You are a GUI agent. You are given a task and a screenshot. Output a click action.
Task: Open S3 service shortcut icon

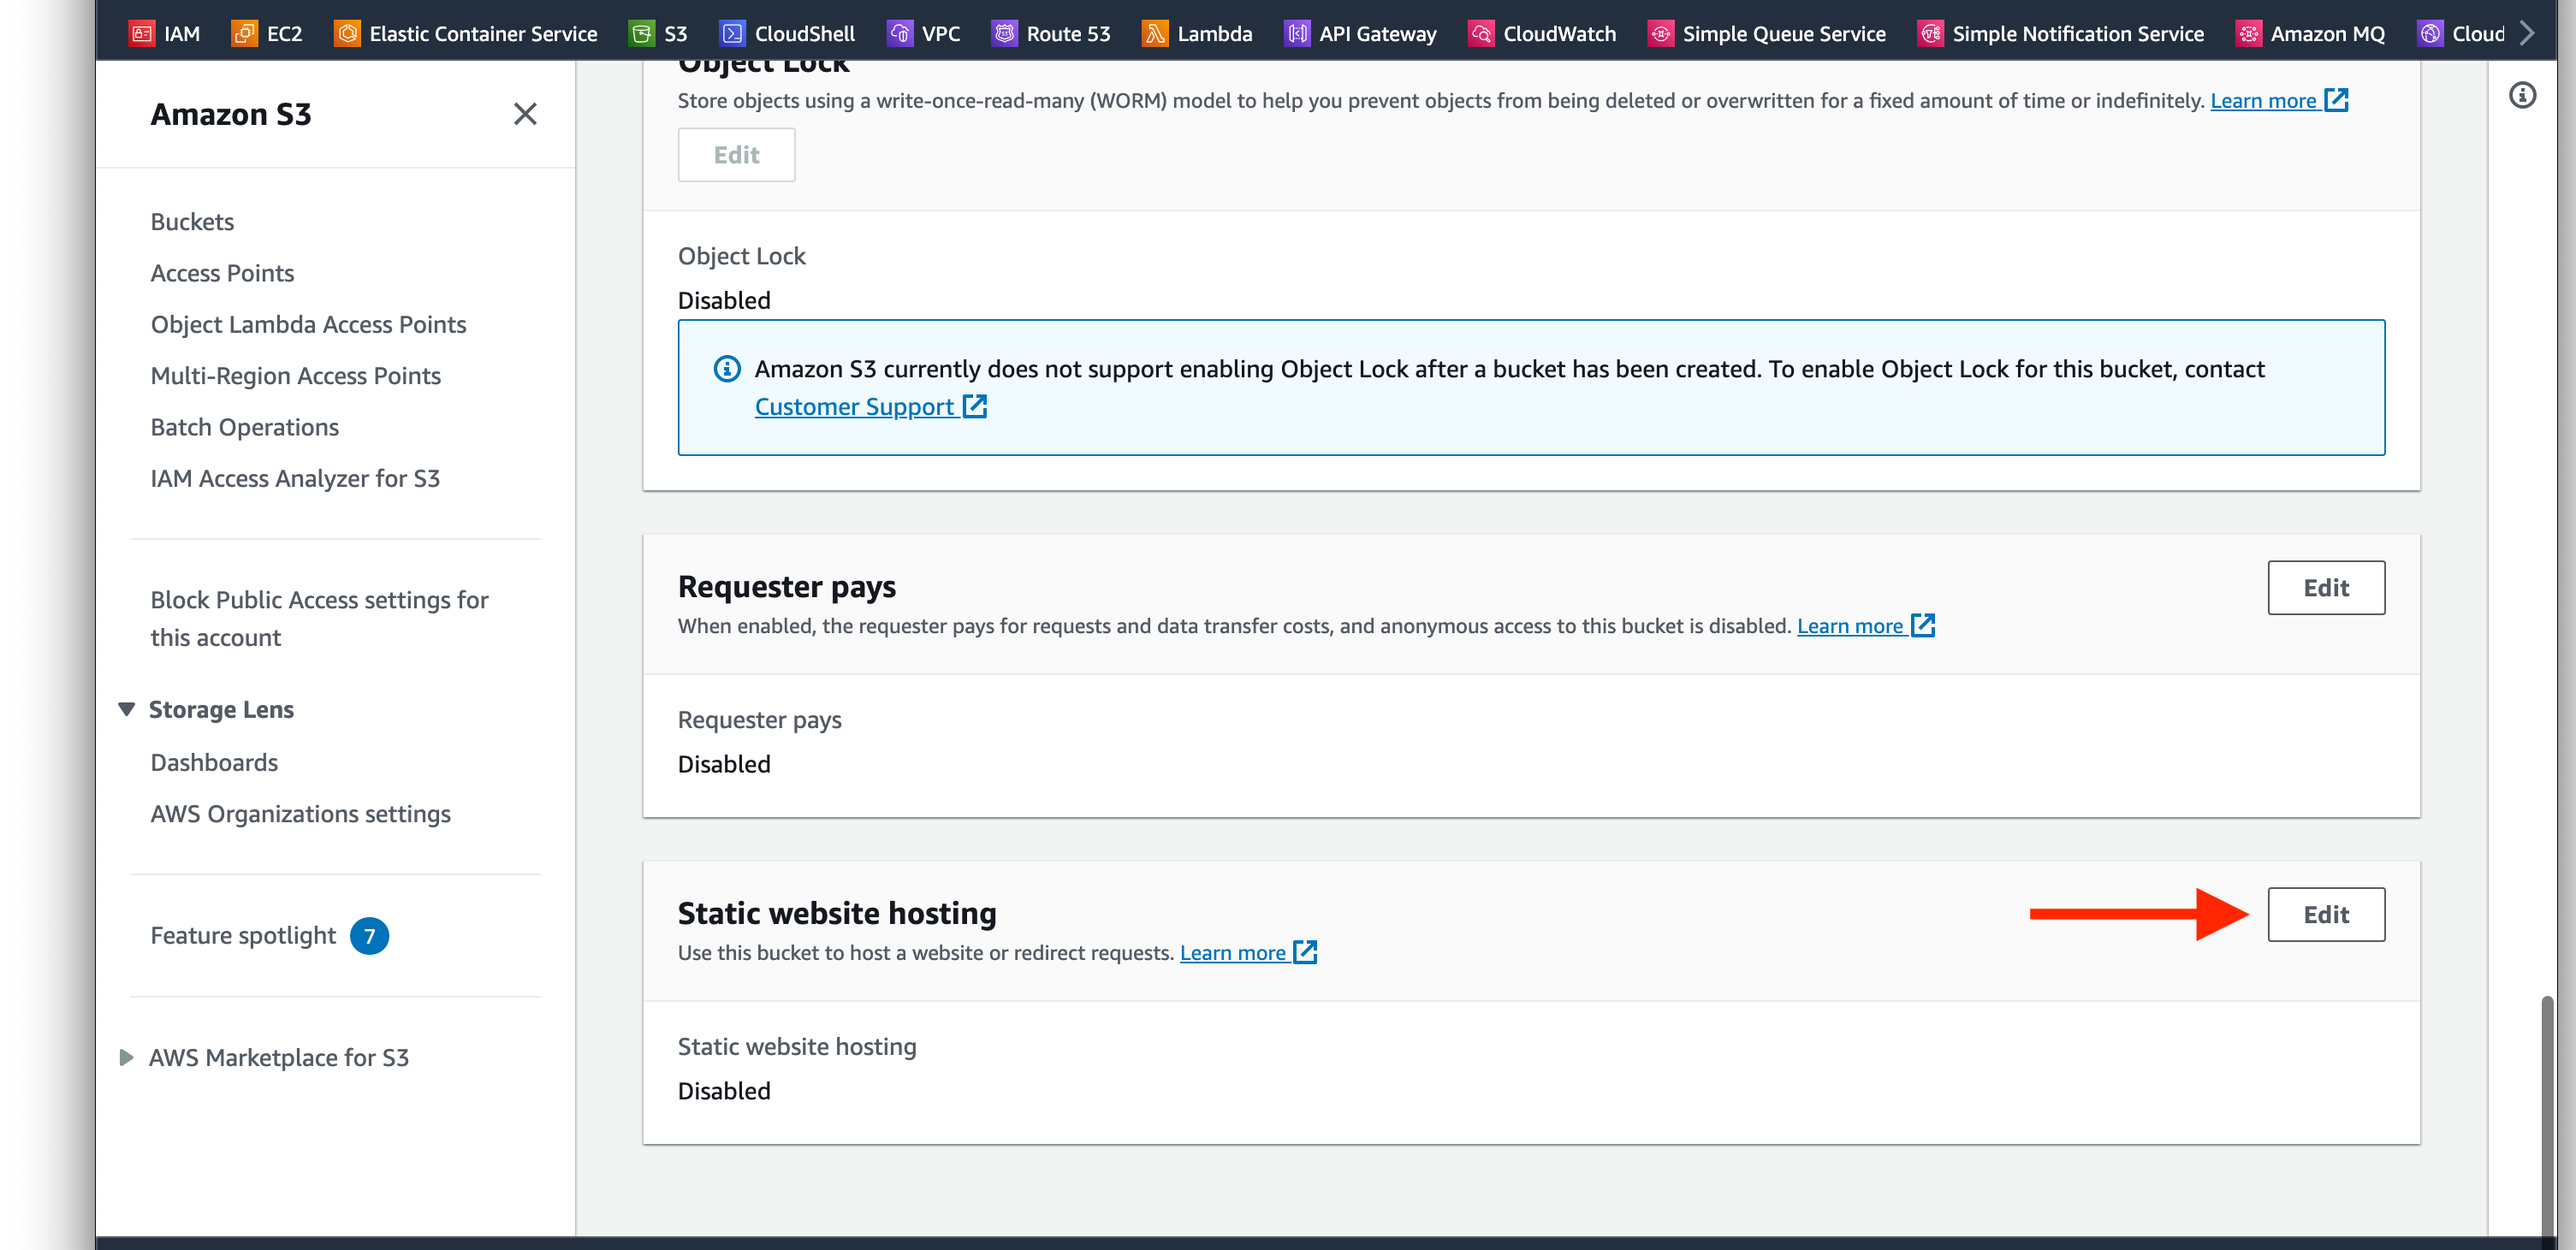coord(642,33)
